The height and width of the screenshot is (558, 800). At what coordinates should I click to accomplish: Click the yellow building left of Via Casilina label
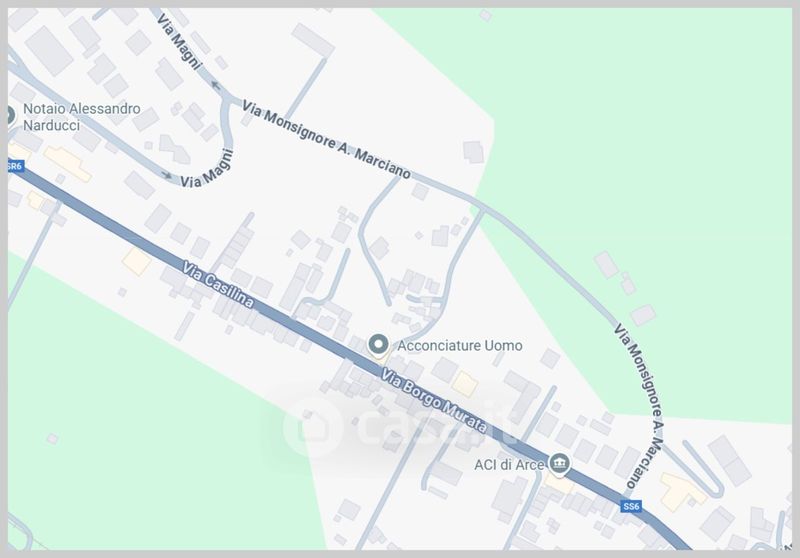(137, 261)
